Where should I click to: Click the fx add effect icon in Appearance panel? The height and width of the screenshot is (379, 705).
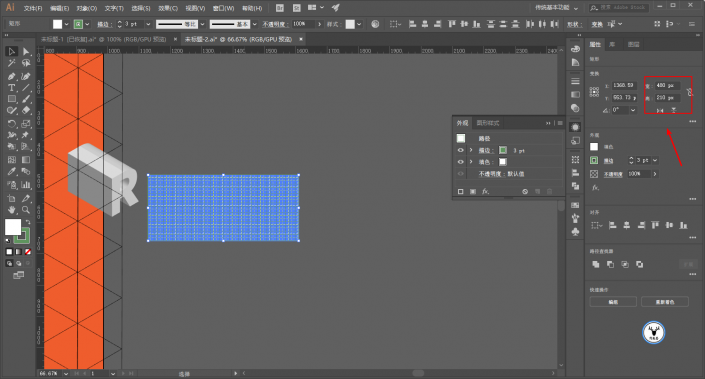pos(485,192)
